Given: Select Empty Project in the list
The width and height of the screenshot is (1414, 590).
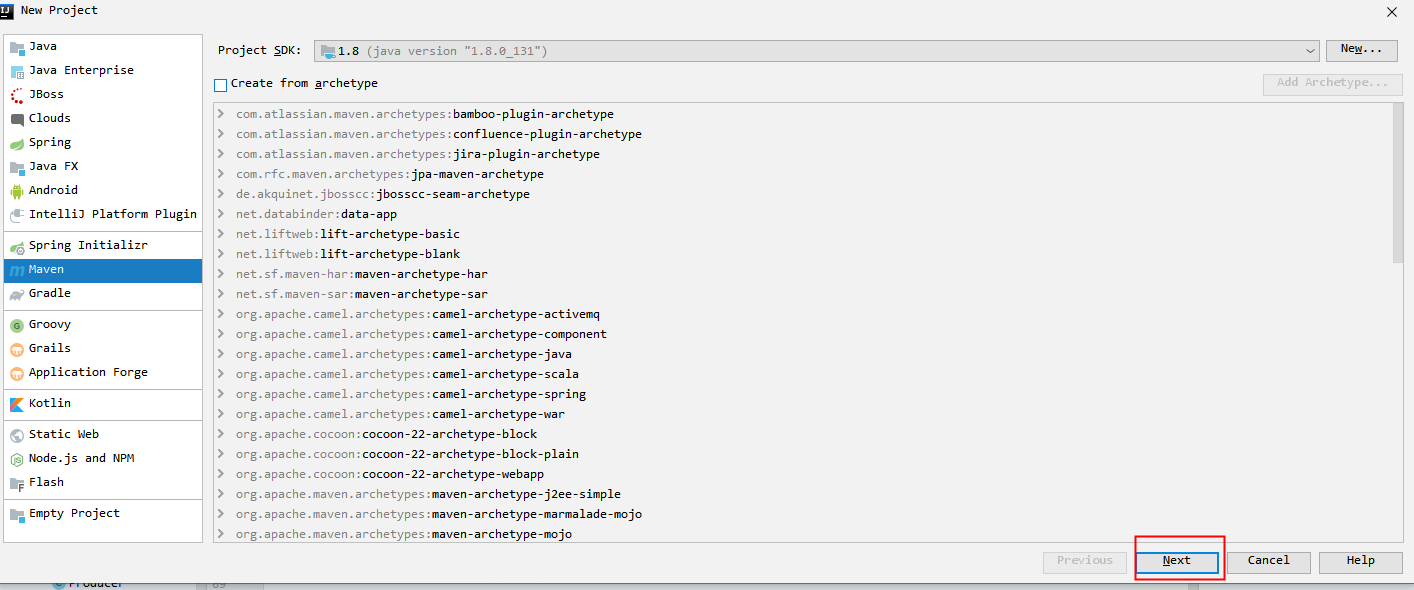Looking at the screenshot, I should 74,514.
